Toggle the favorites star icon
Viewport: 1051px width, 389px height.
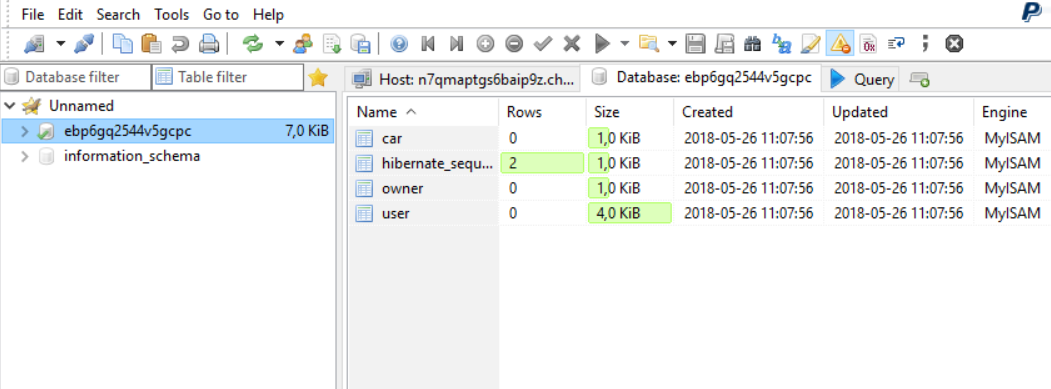[x=317, y=78]
